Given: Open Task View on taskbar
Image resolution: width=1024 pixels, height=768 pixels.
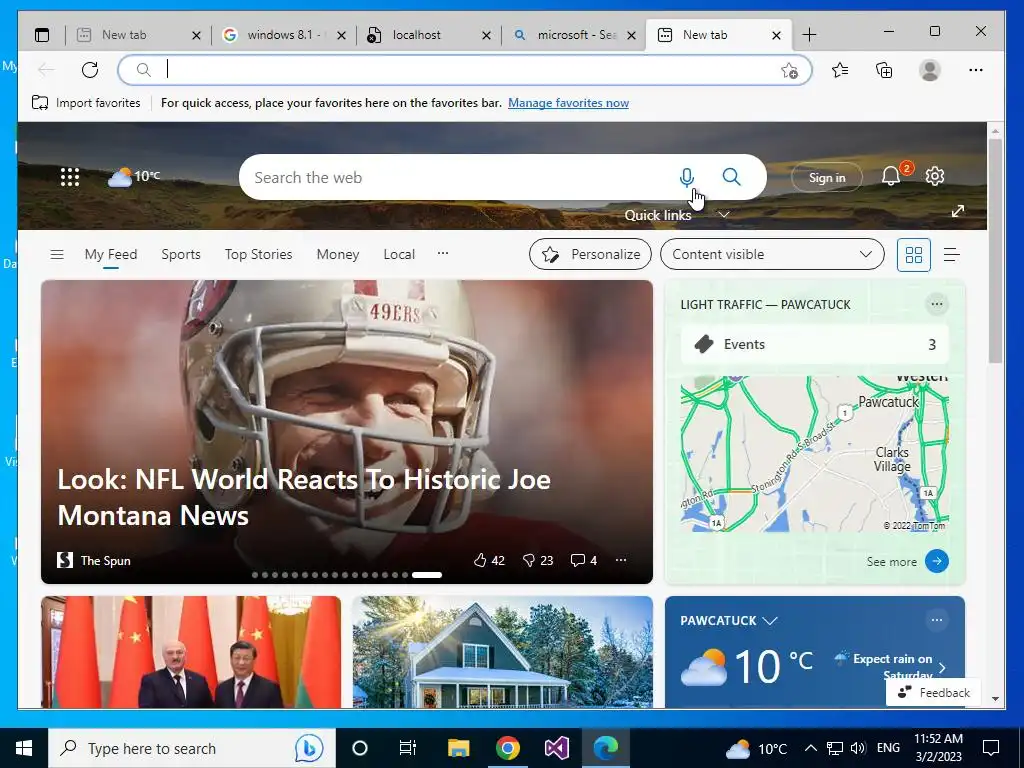Looking at the screenshot, I should tap(408, 748).
